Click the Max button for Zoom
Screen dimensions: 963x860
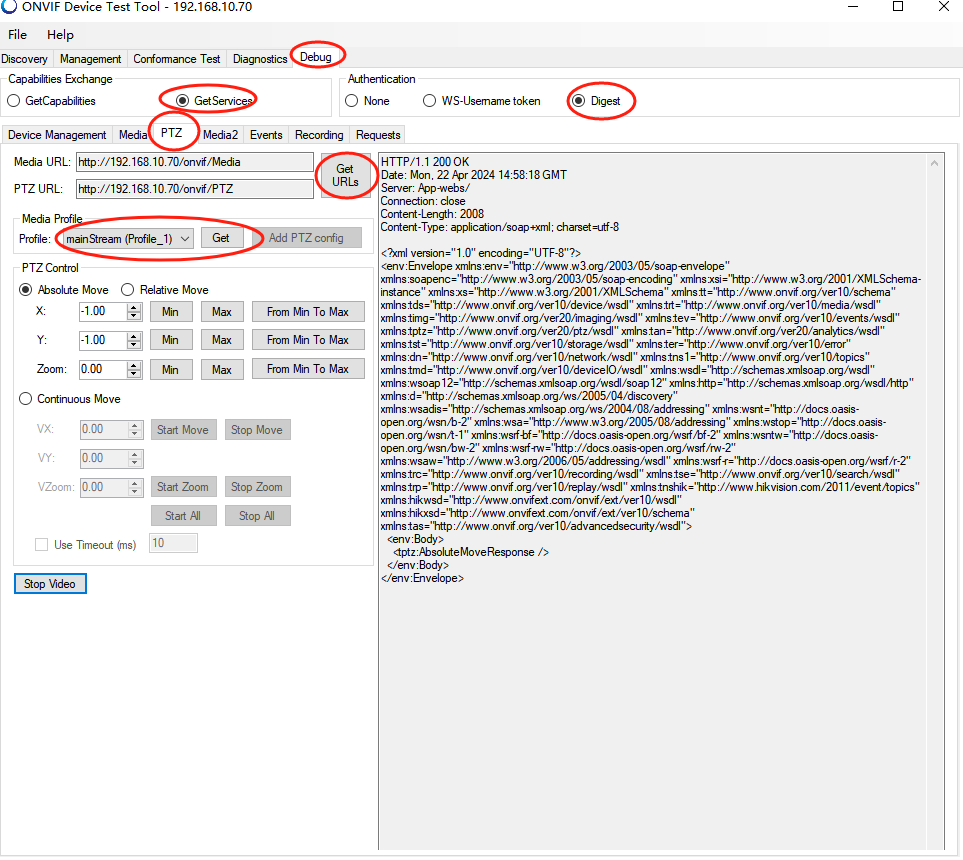tap(221, 368)
